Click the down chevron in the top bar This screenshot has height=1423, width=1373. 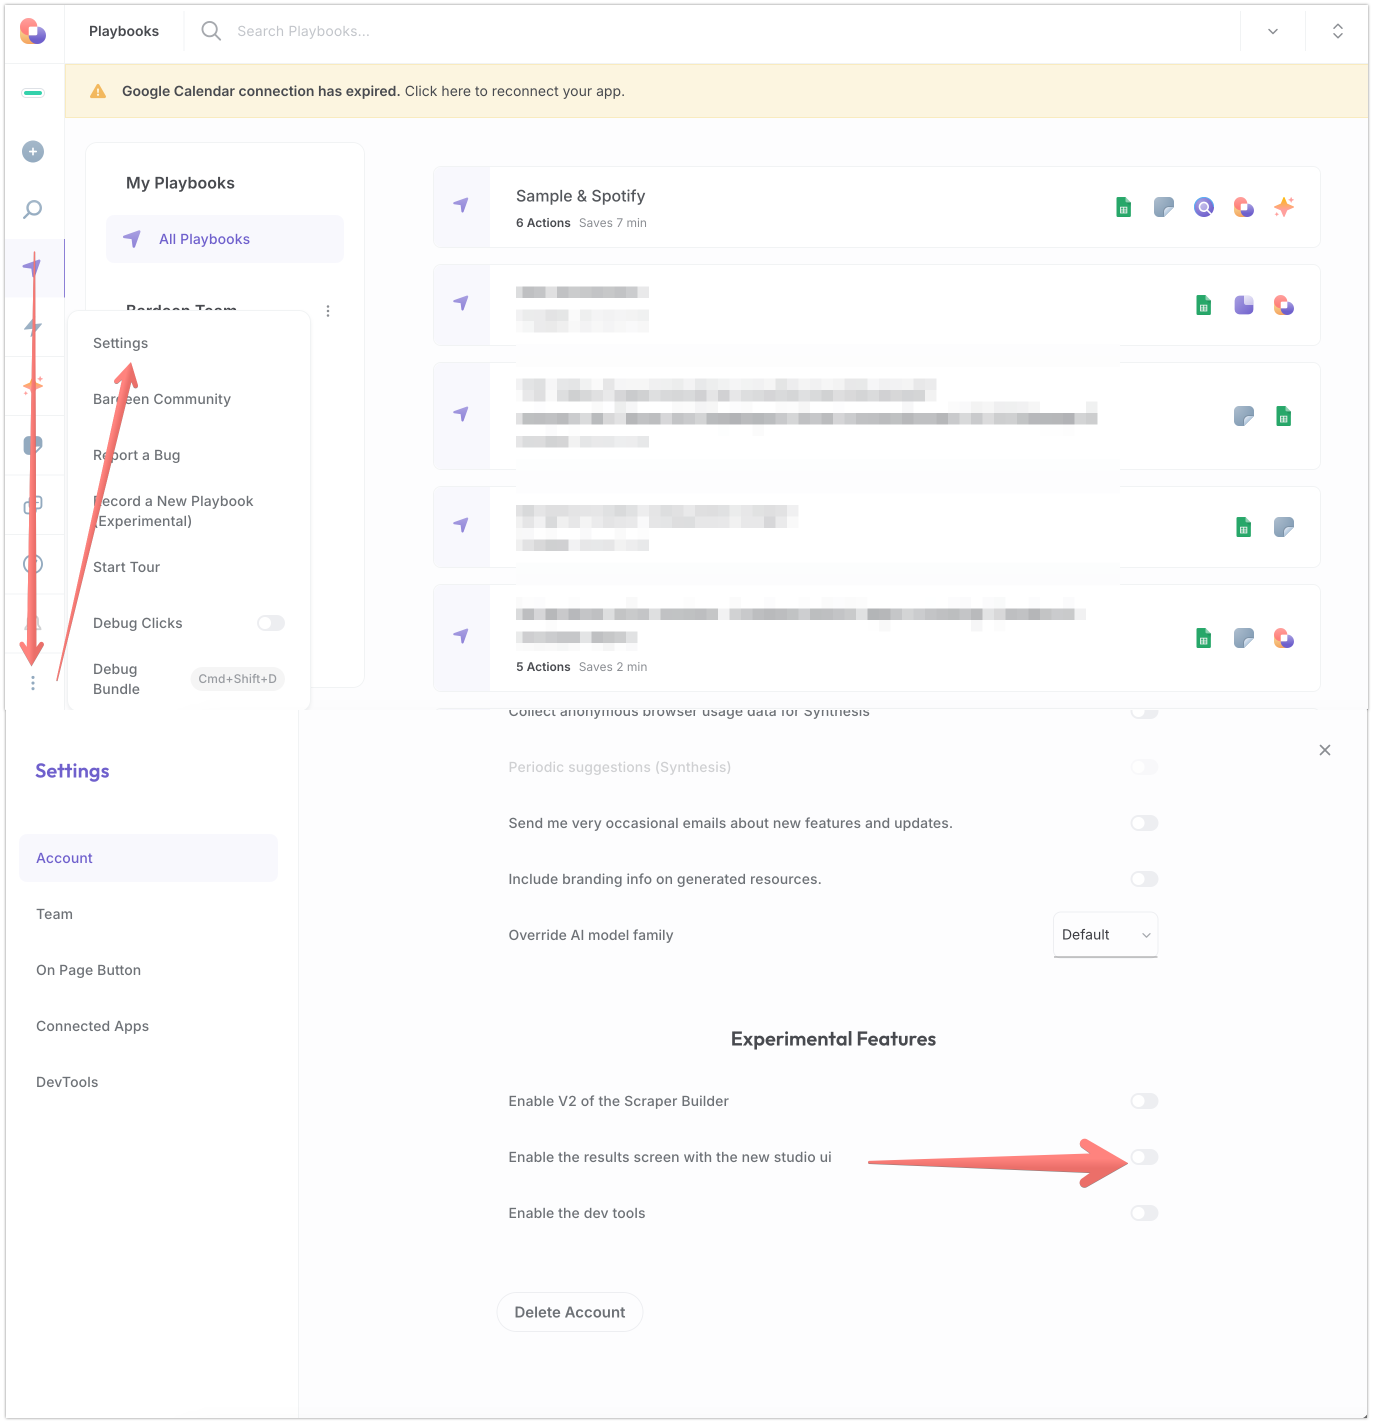(x=1273, y=32)
